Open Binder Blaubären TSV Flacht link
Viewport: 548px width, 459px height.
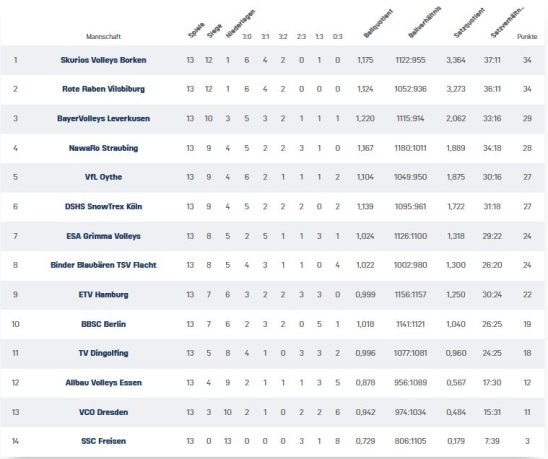point(103,265)
